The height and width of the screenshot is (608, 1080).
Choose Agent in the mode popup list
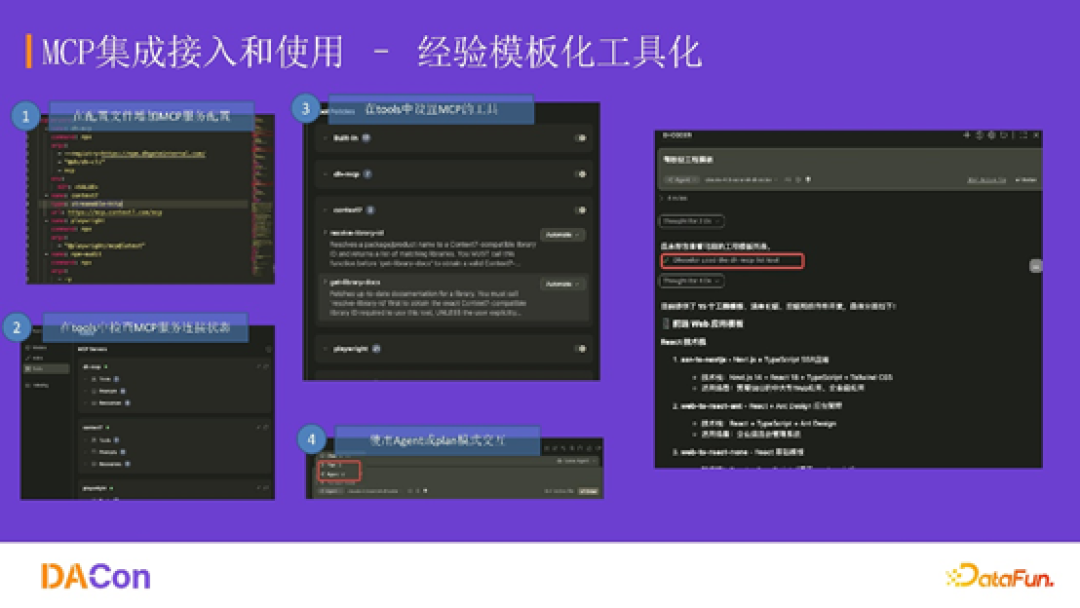point(335,474)
